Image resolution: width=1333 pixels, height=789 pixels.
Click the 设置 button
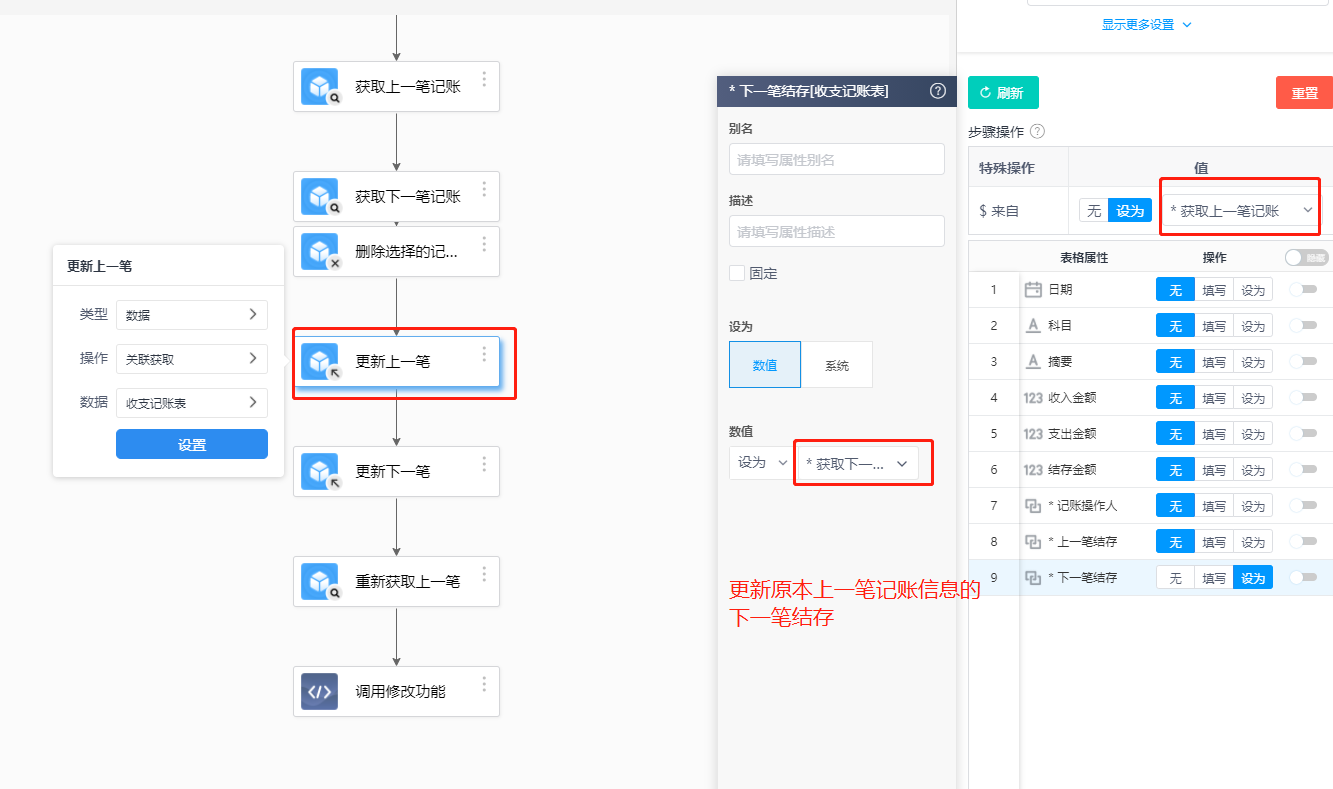(192, 445)
